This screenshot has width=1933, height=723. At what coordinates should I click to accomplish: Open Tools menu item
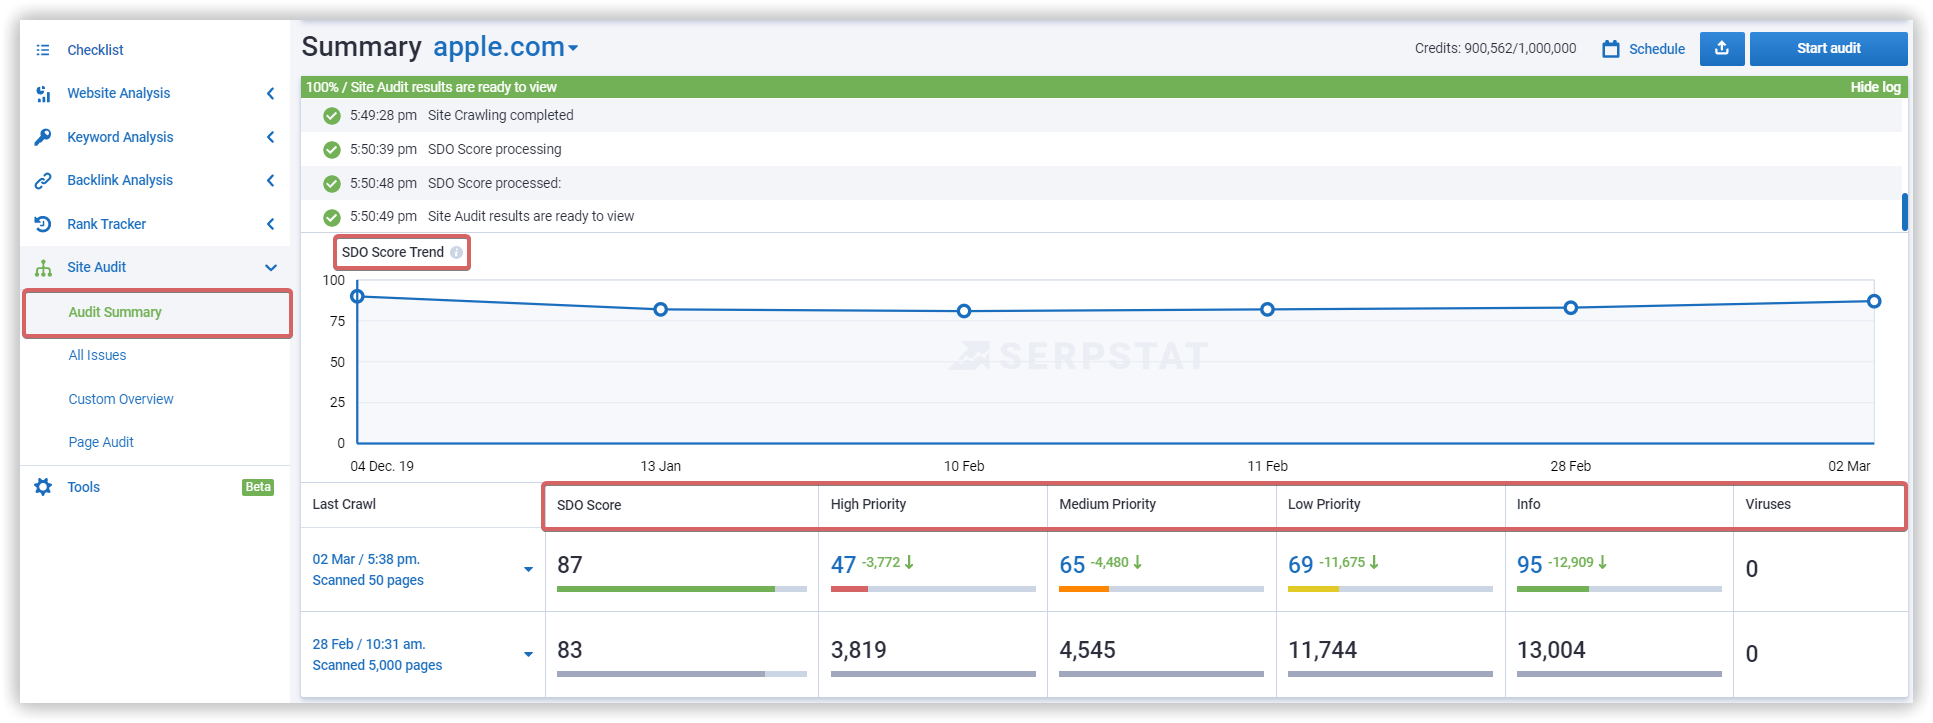83,487
